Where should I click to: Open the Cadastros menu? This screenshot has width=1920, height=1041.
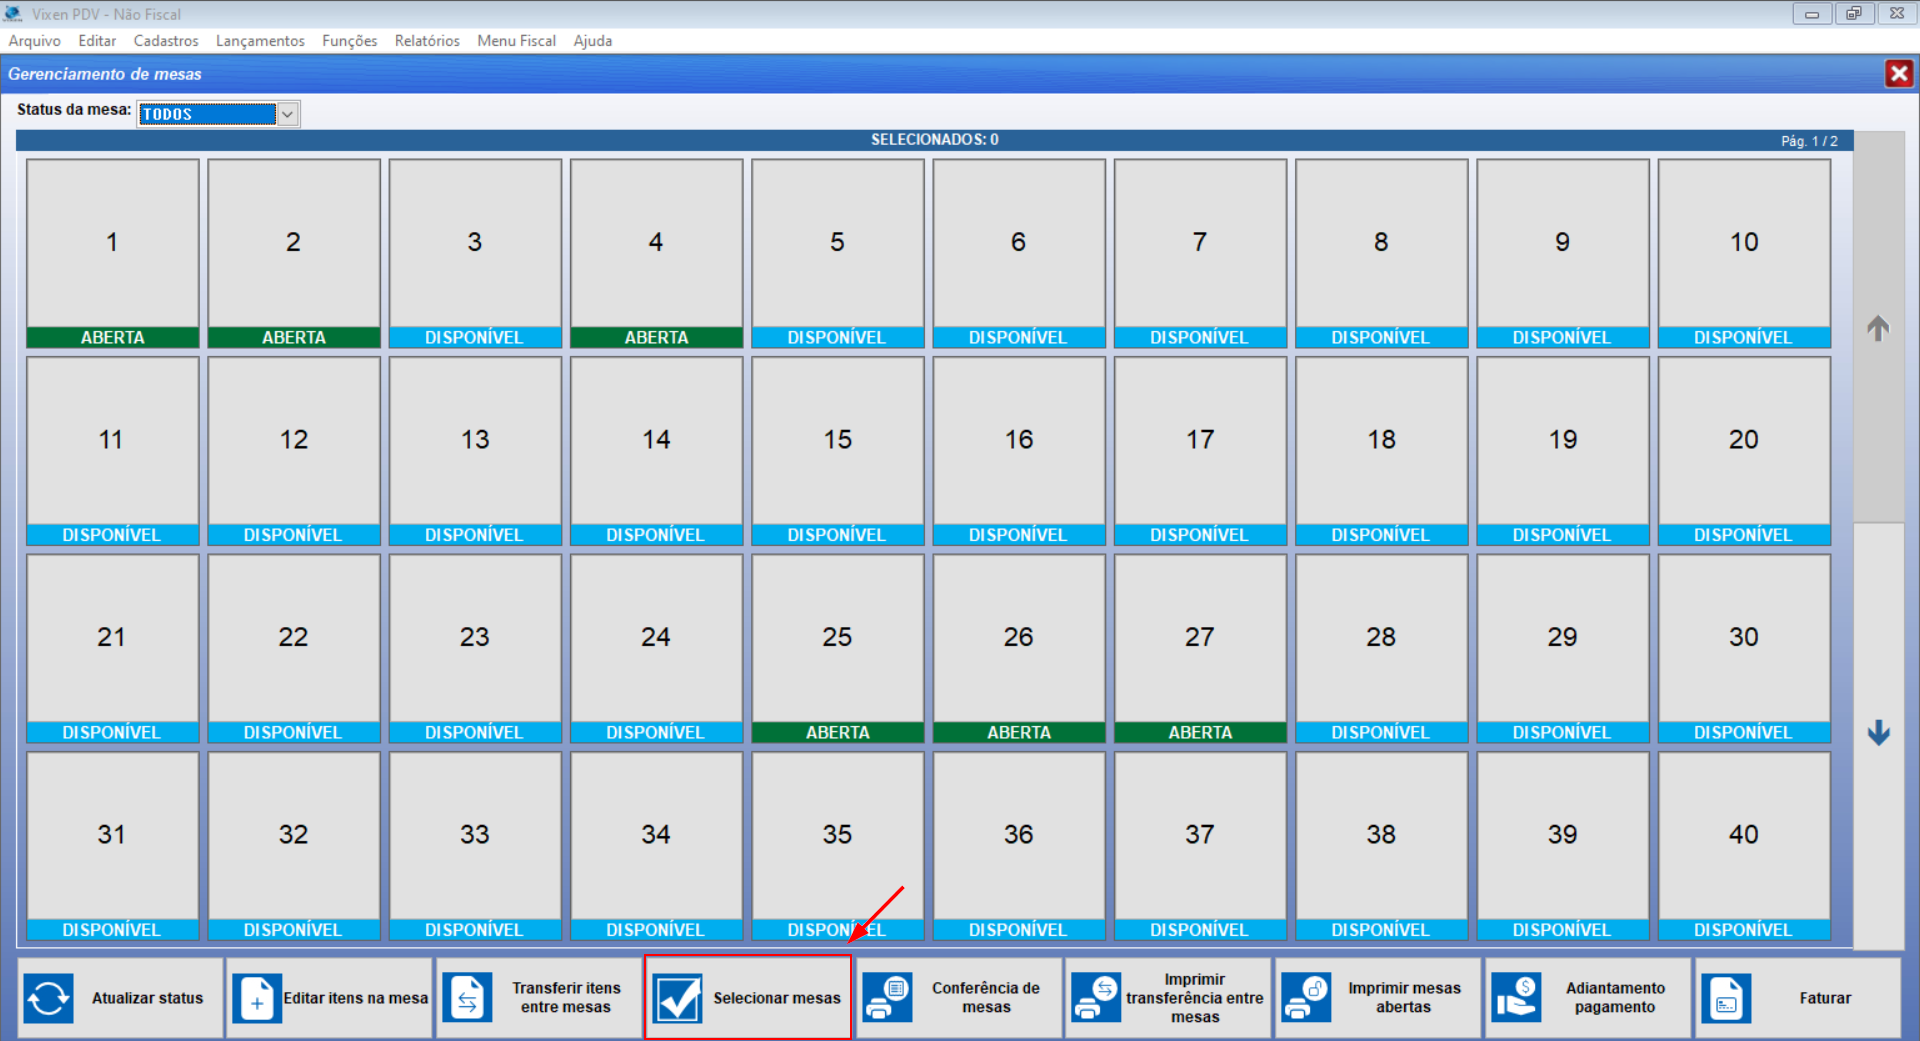tap(166, 41)
